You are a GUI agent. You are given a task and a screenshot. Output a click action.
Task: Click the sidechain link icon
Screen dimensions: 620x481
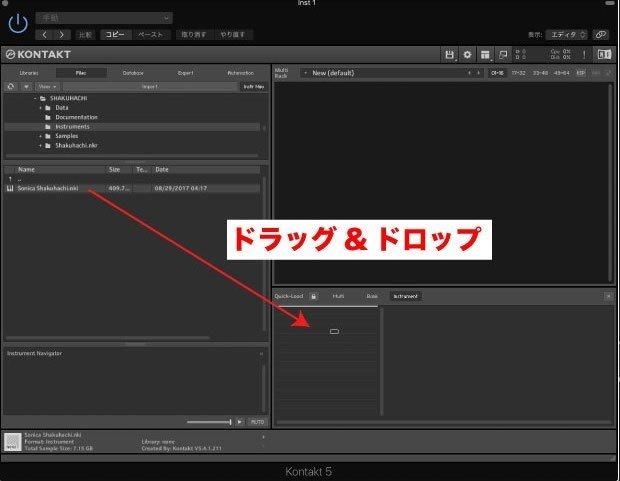(x=601, y=35)
